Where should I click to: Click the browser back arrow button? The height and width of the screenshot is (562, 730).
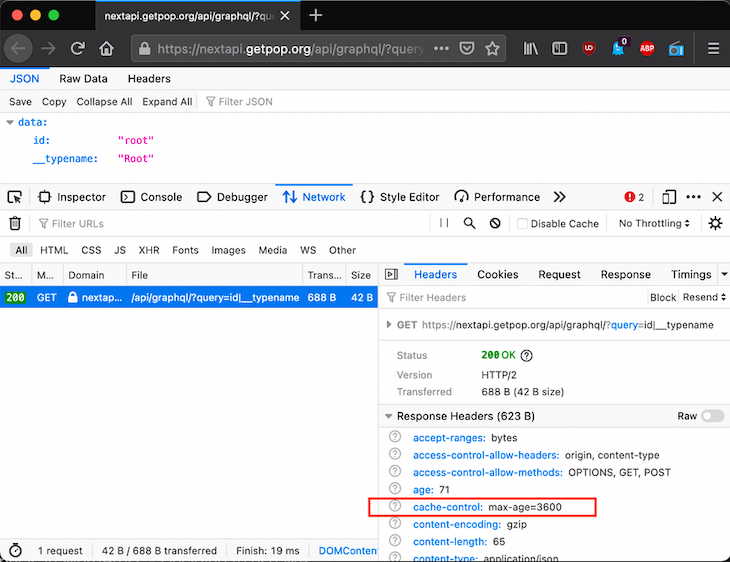pos(18,48)
